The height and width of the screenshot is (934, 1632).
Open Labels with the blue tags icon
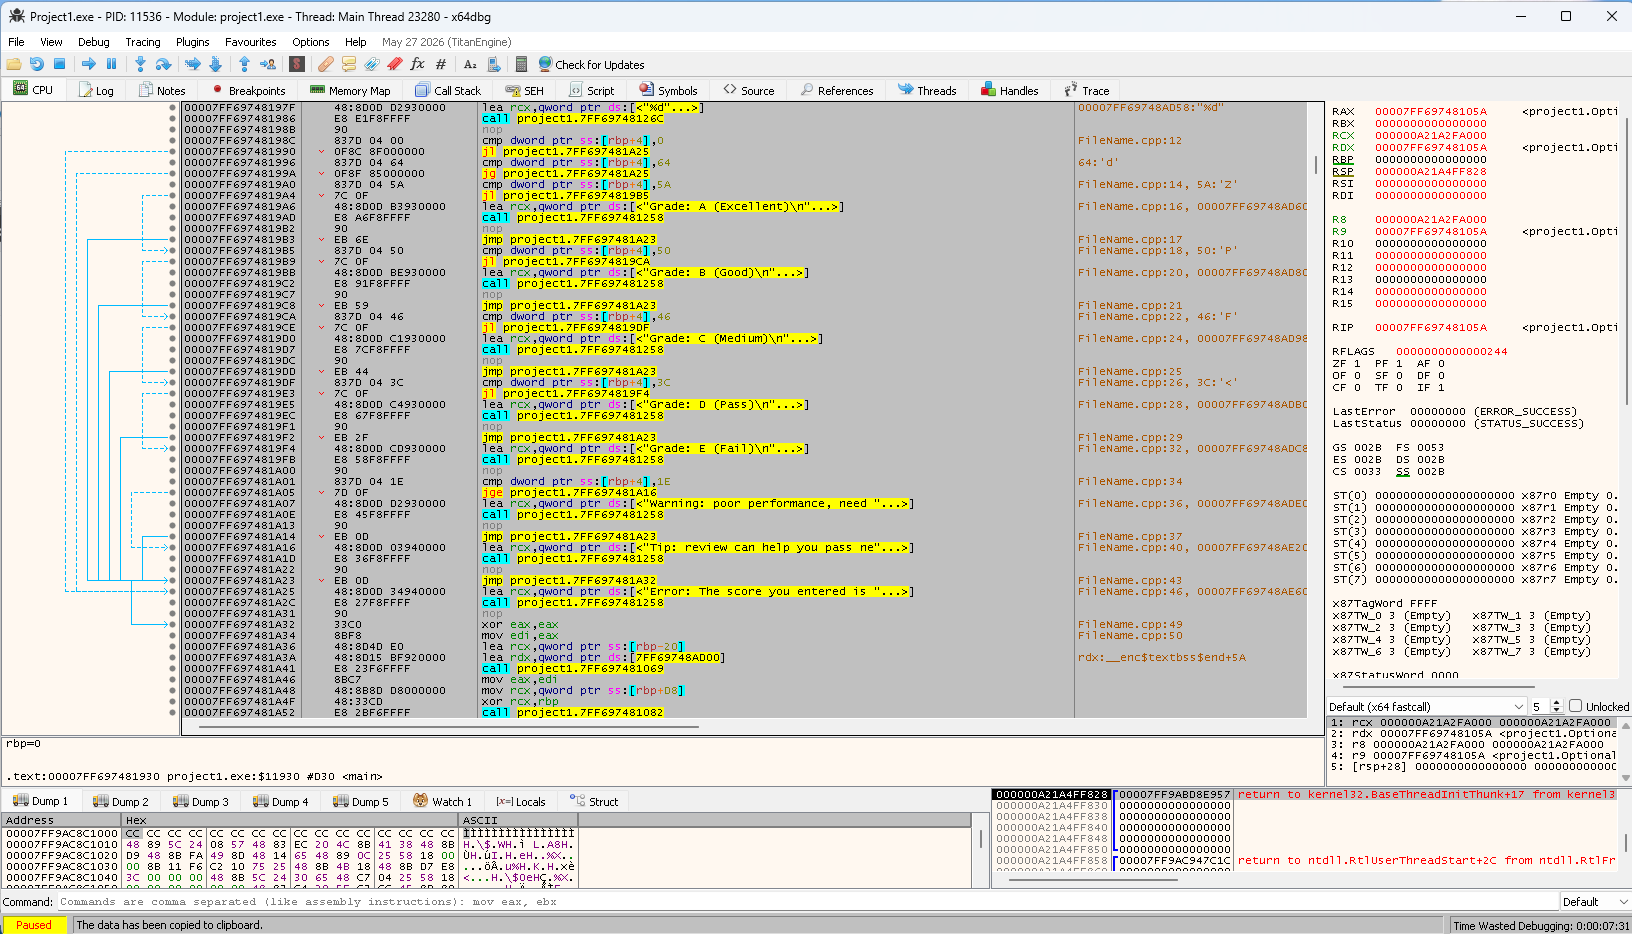pos(371,64)
